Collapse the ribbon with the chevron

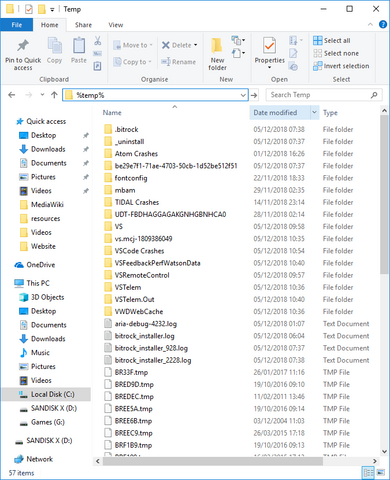pos(370,25)
